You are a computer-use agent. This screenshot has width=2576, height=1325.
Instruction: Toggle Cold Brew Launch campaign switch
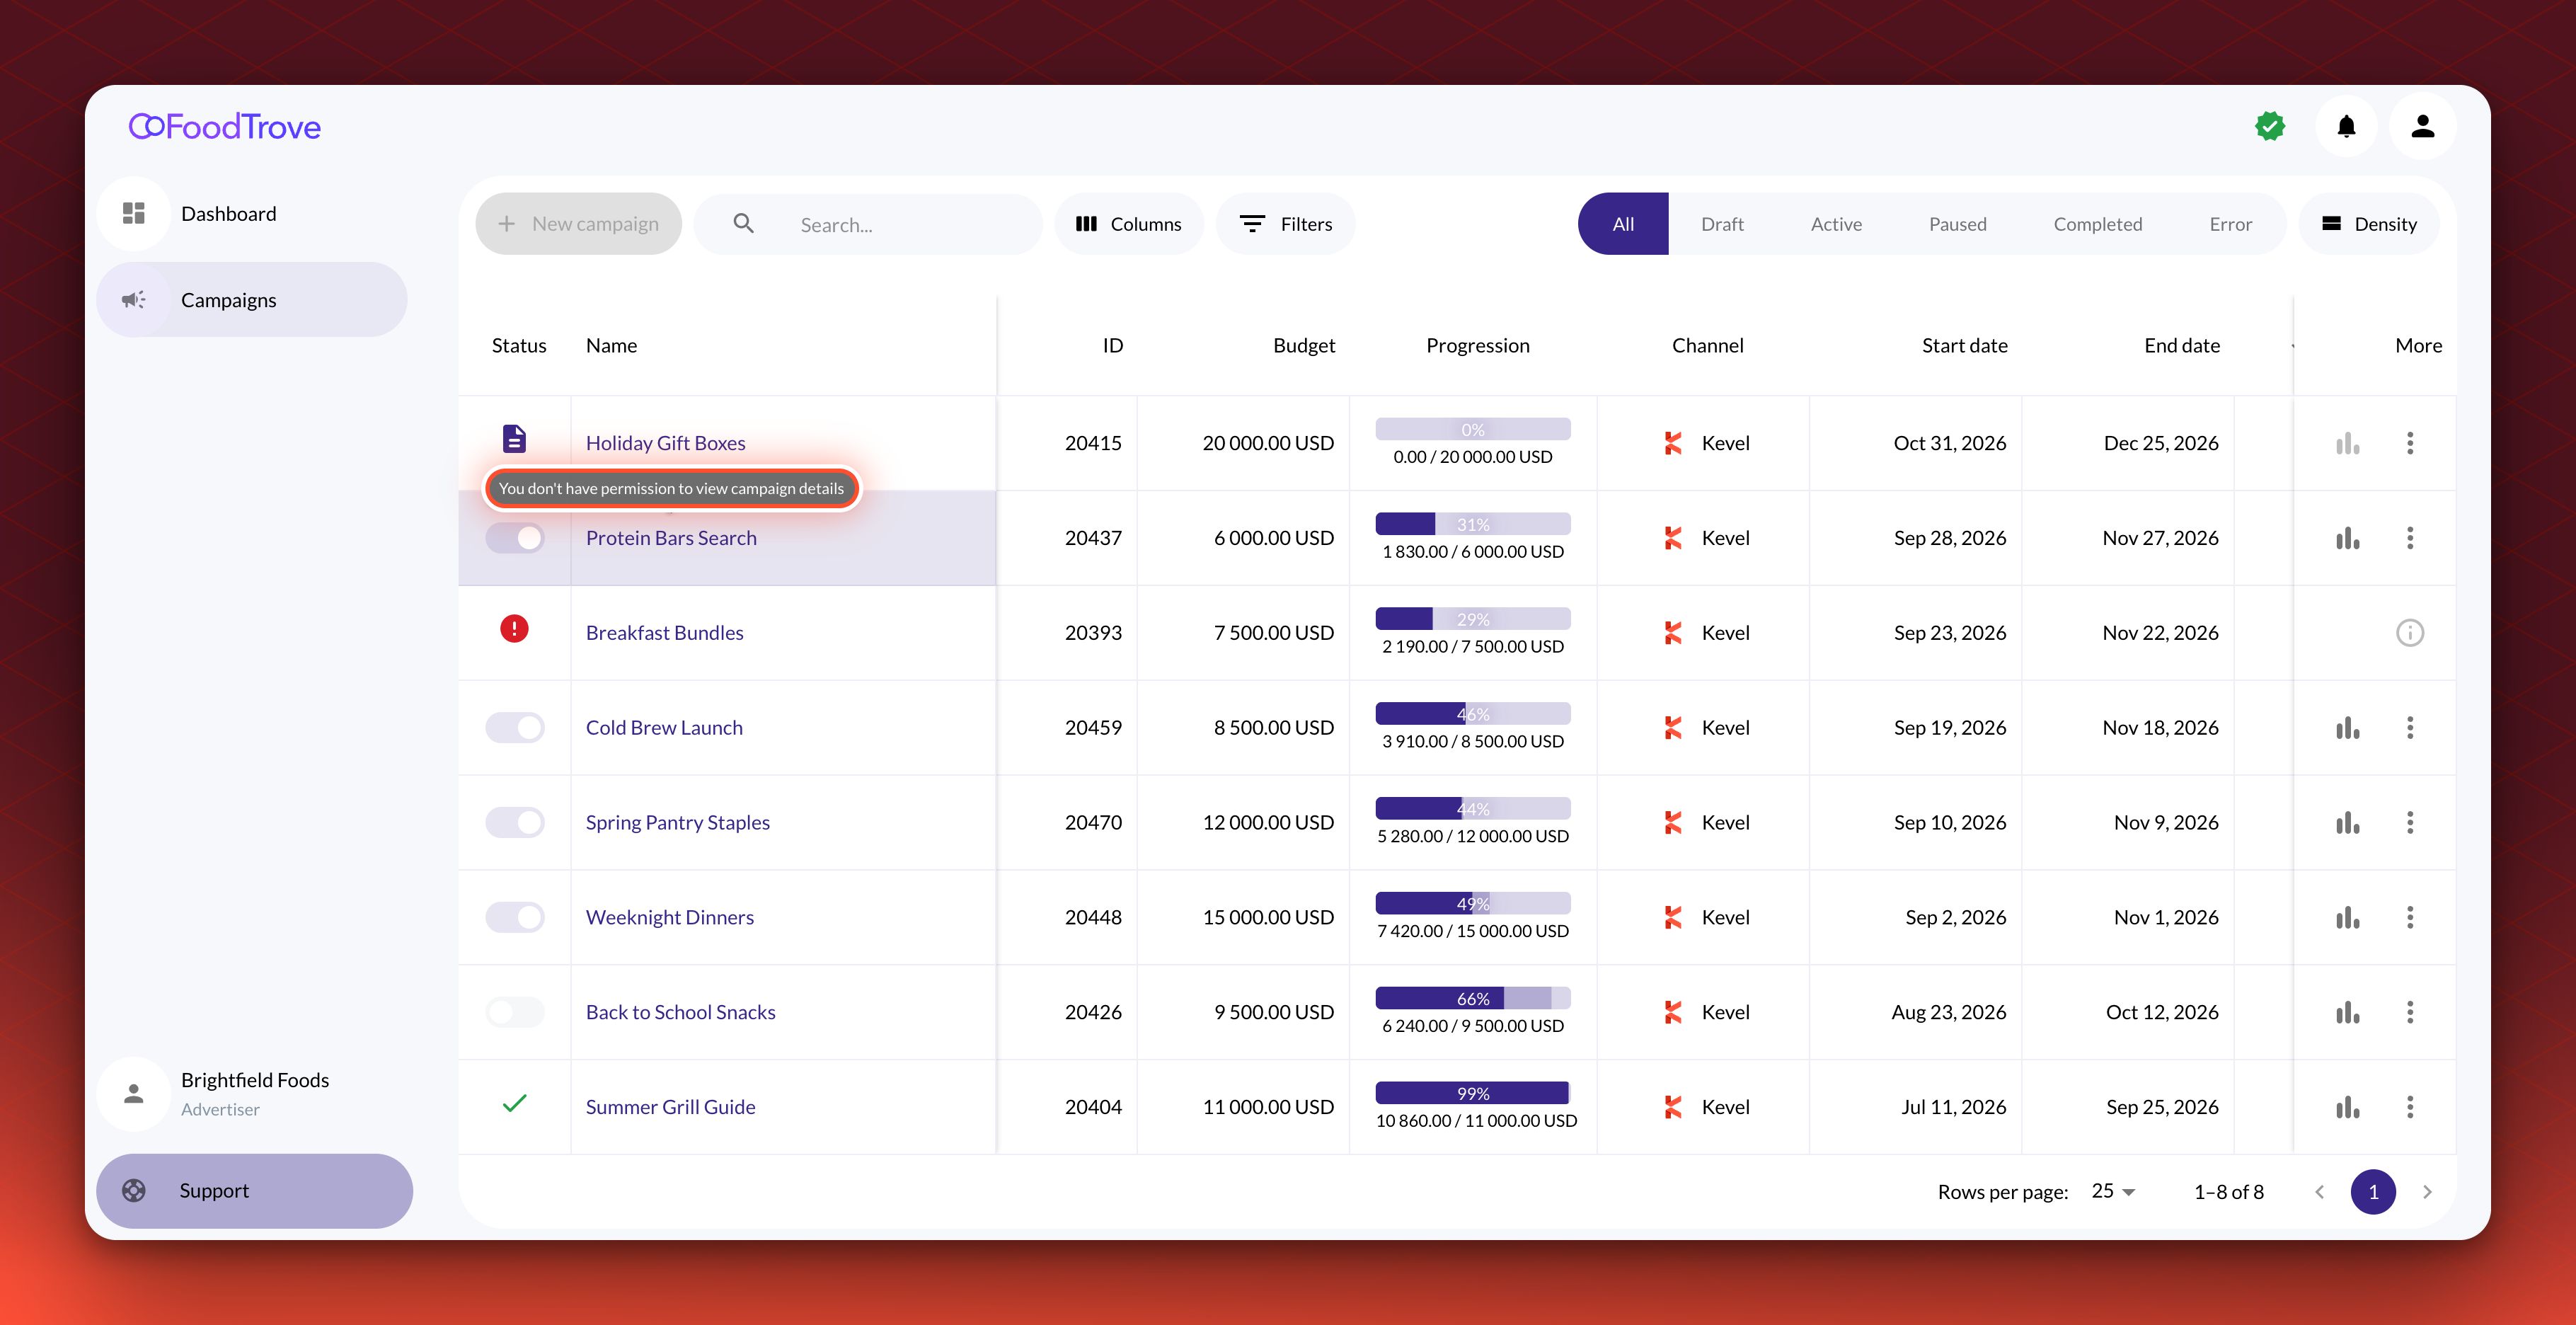pyautogui.click(x=515, y=728)
